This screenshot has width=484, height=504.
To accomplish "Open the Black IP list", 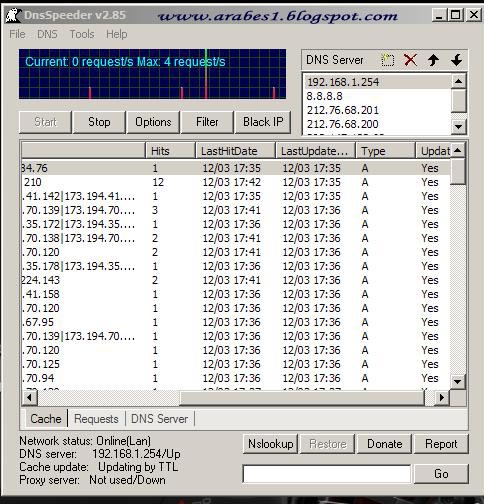I will [x=263, y=122].
